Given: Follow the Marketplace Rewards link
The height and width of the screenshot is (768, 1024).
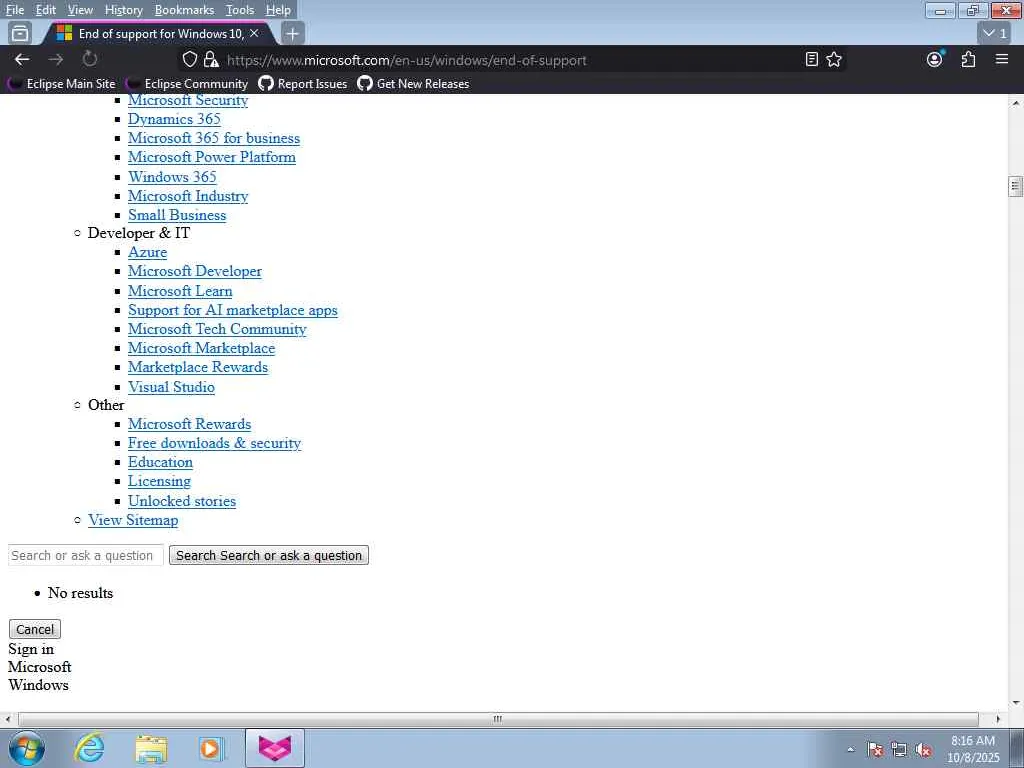Looking at the screenshot, I should pos(198,367).
